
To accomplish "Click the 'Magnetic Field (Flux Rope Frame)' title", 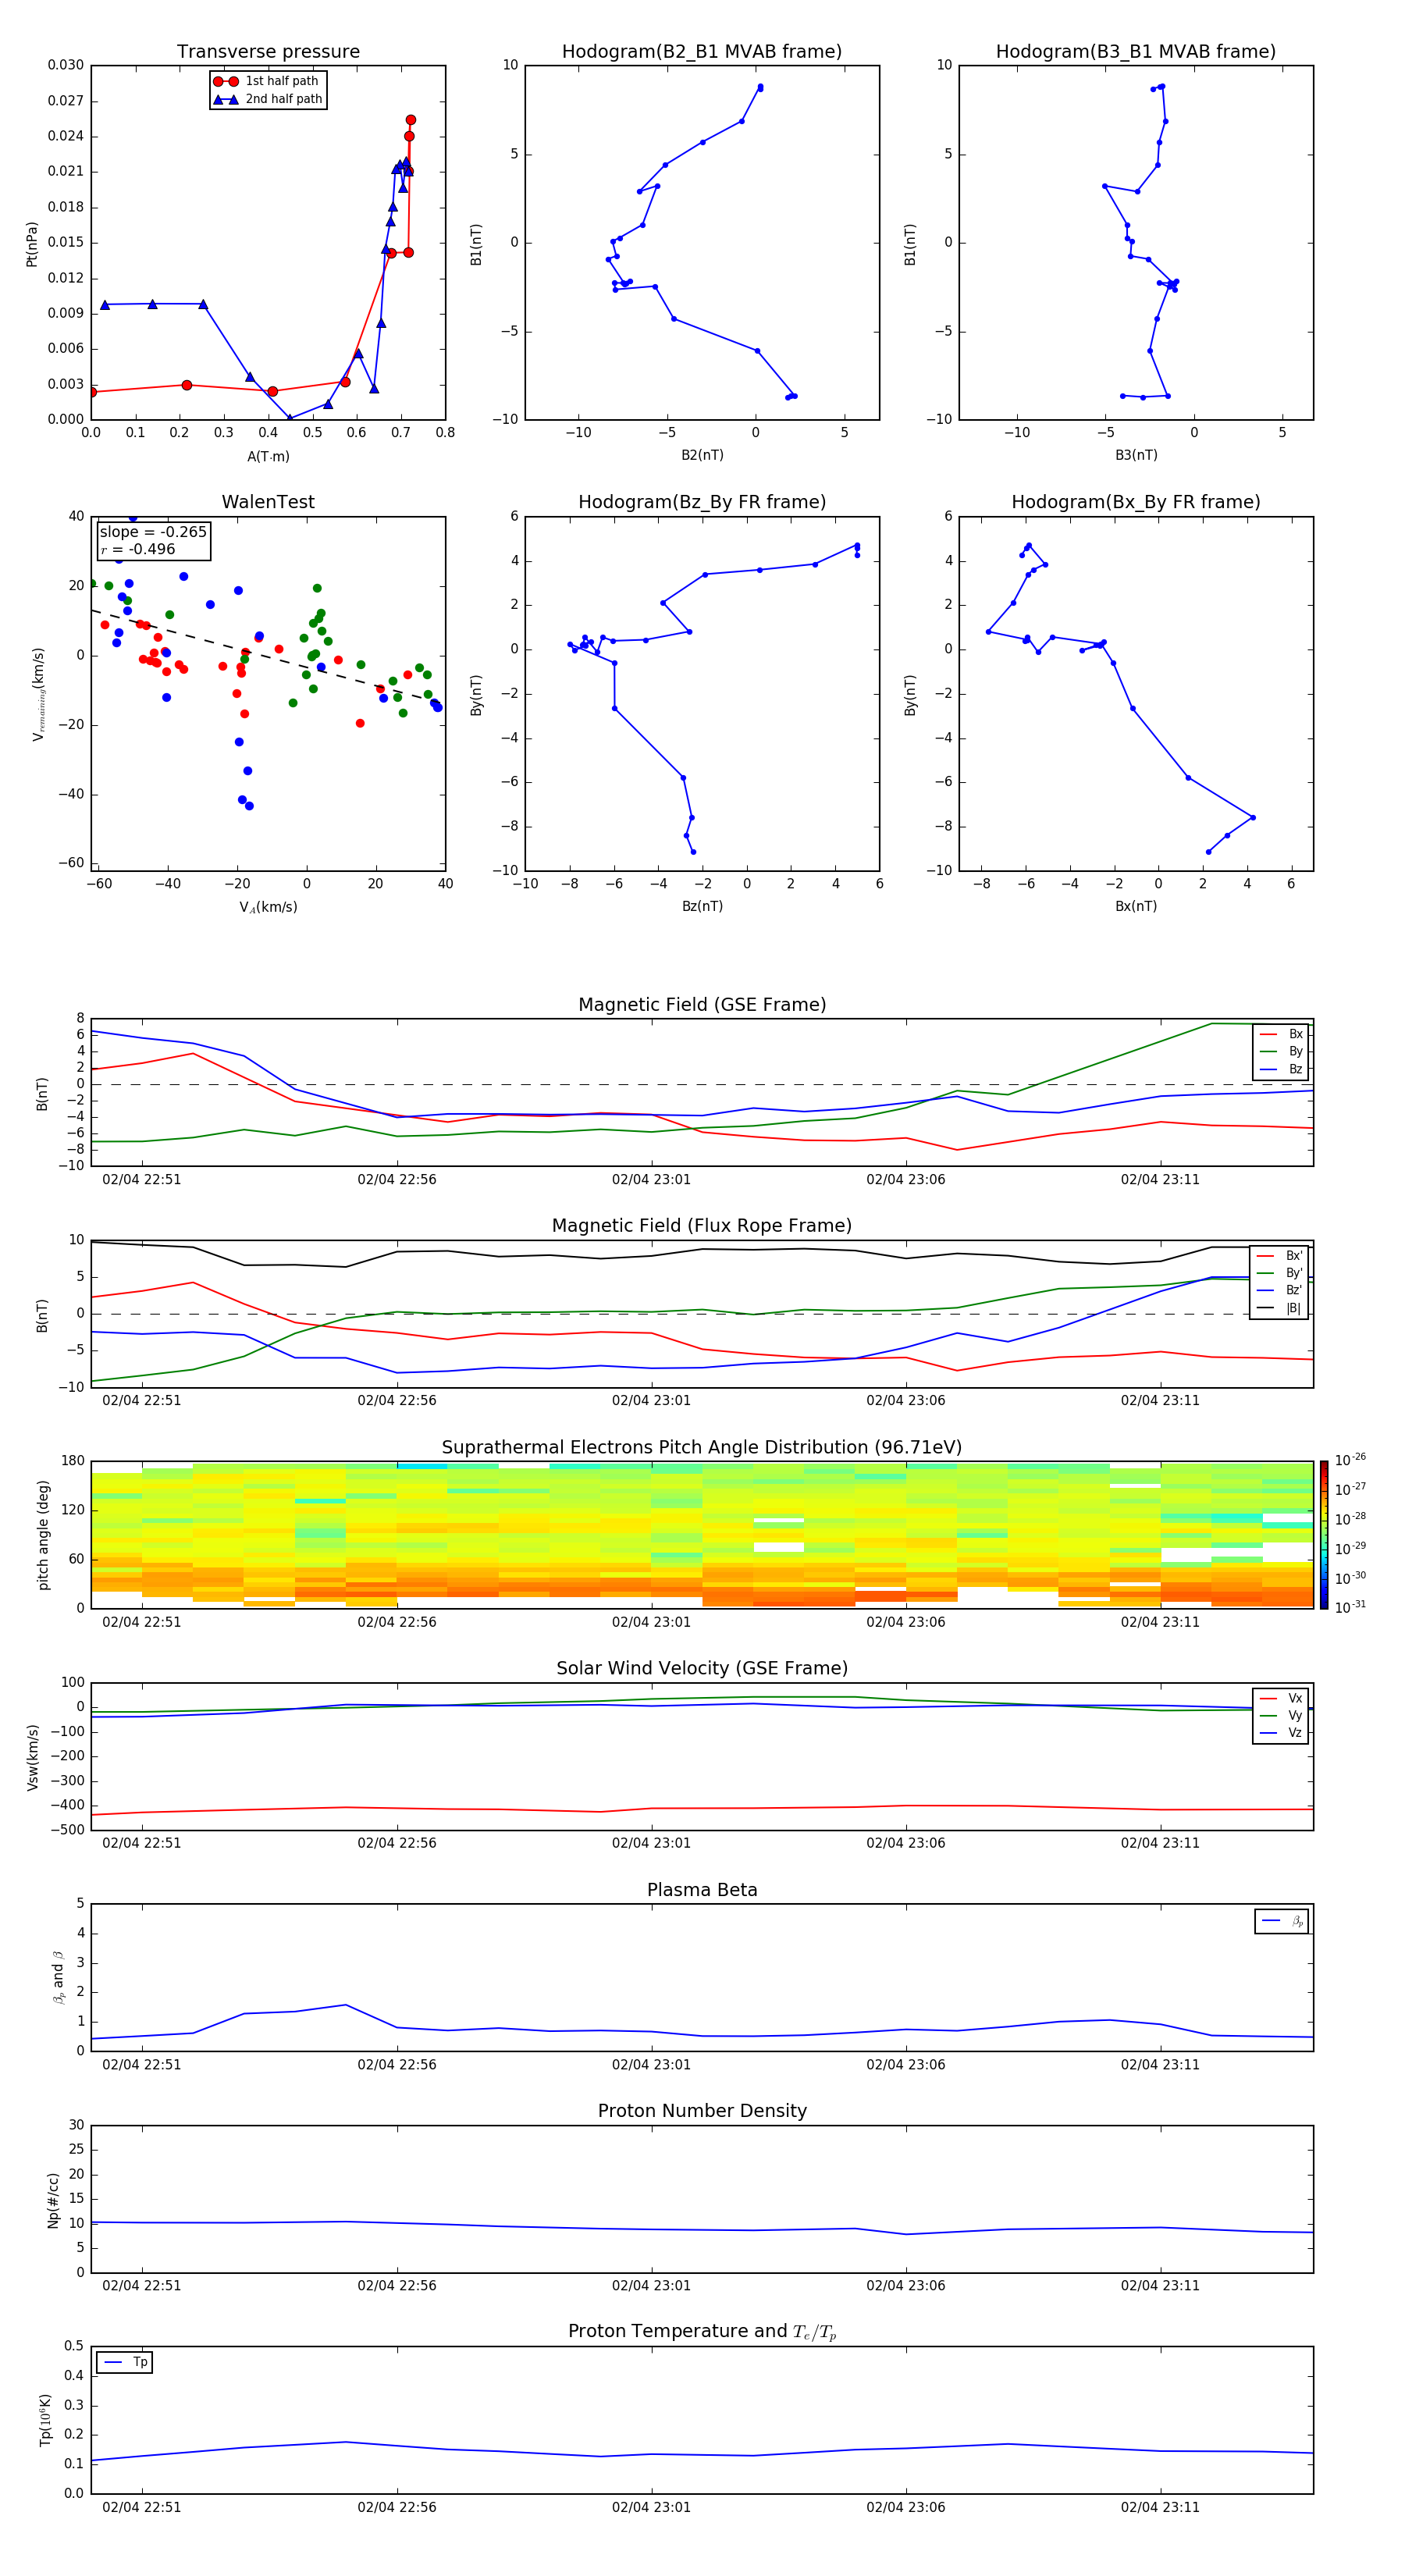I will (702, 1226).
